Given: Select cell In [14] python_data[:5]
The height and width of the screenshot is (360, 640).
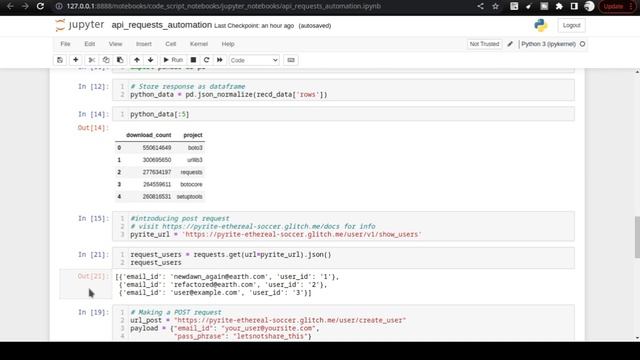Looking at the screenshot, I should coord(343,114).
